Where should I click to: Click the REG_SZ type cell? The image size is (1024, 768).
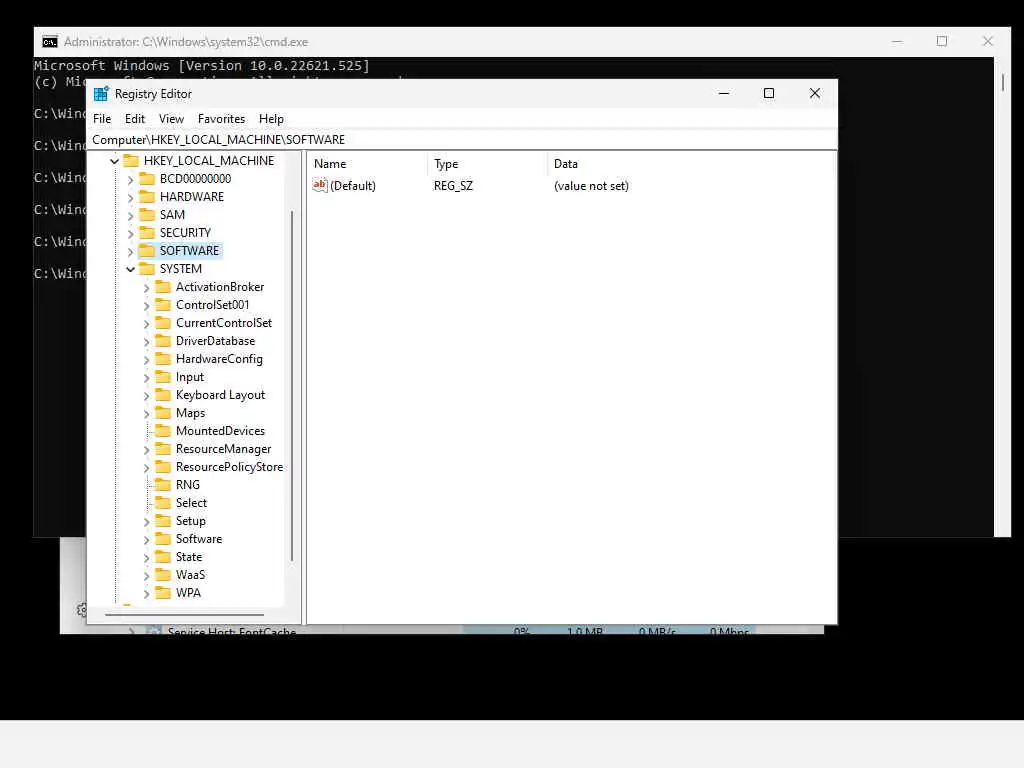click(x=453, y=185)
